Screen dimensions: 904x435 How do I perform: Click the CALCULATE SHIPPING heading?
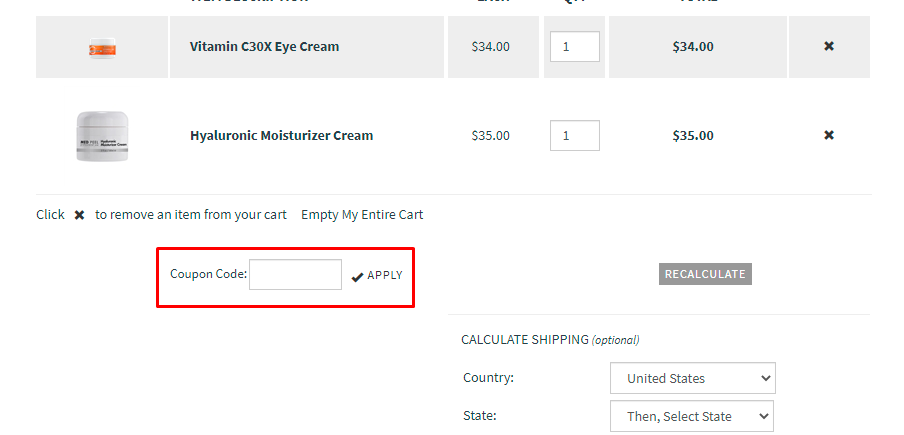[524, 340]
